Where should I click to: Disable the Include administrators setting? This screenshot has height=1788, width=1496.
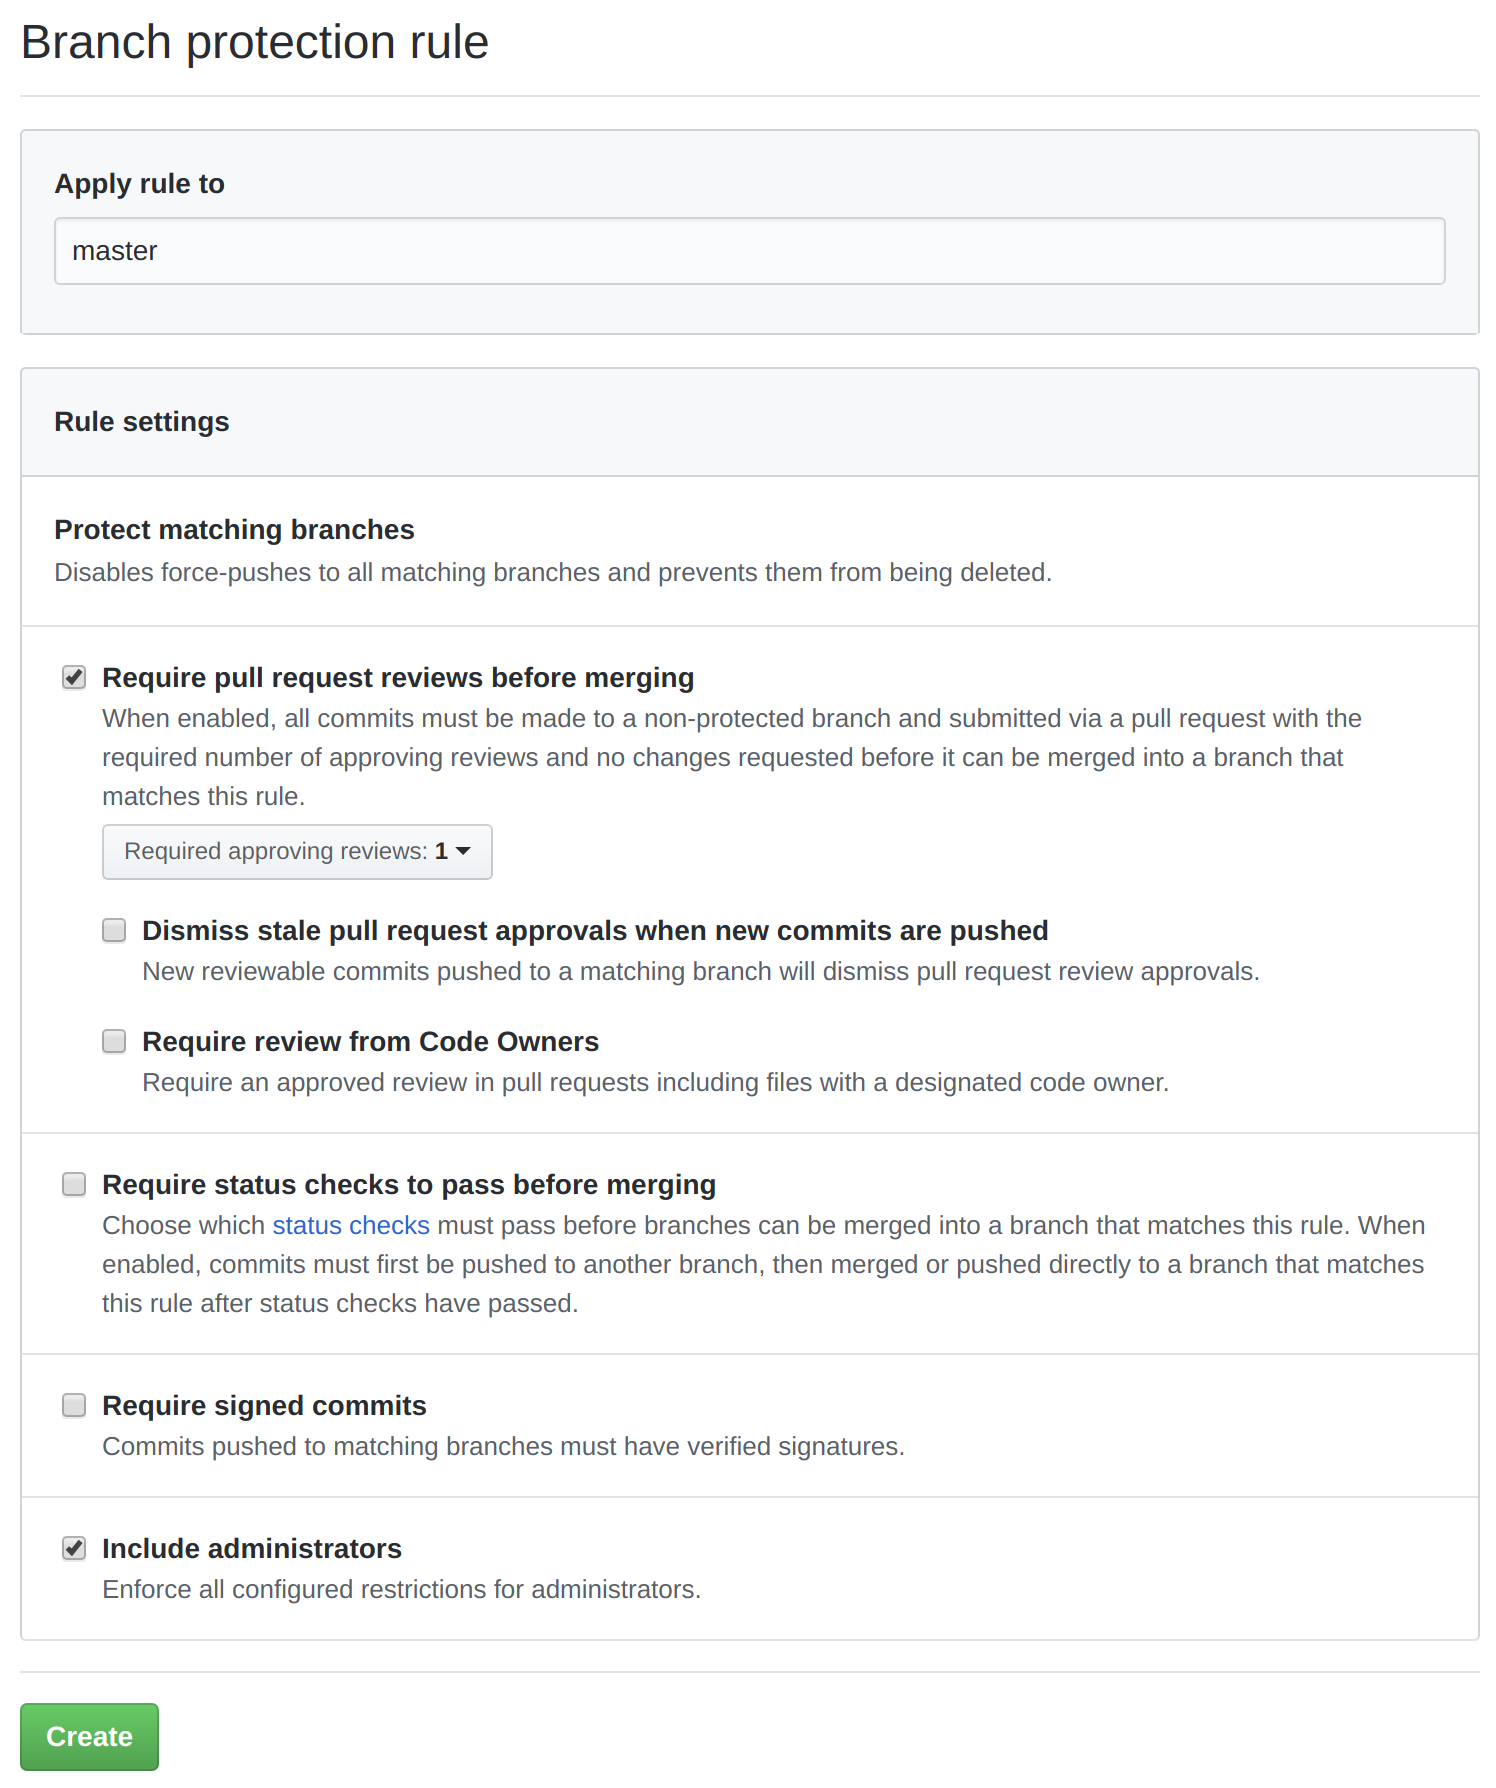coord(74,1548)
